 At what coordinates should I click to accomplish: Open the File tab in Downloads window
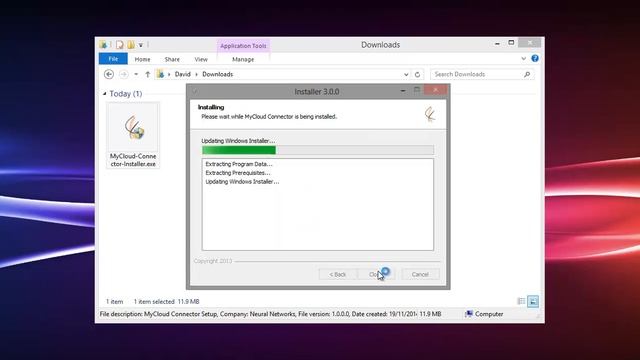click(113, 59)
